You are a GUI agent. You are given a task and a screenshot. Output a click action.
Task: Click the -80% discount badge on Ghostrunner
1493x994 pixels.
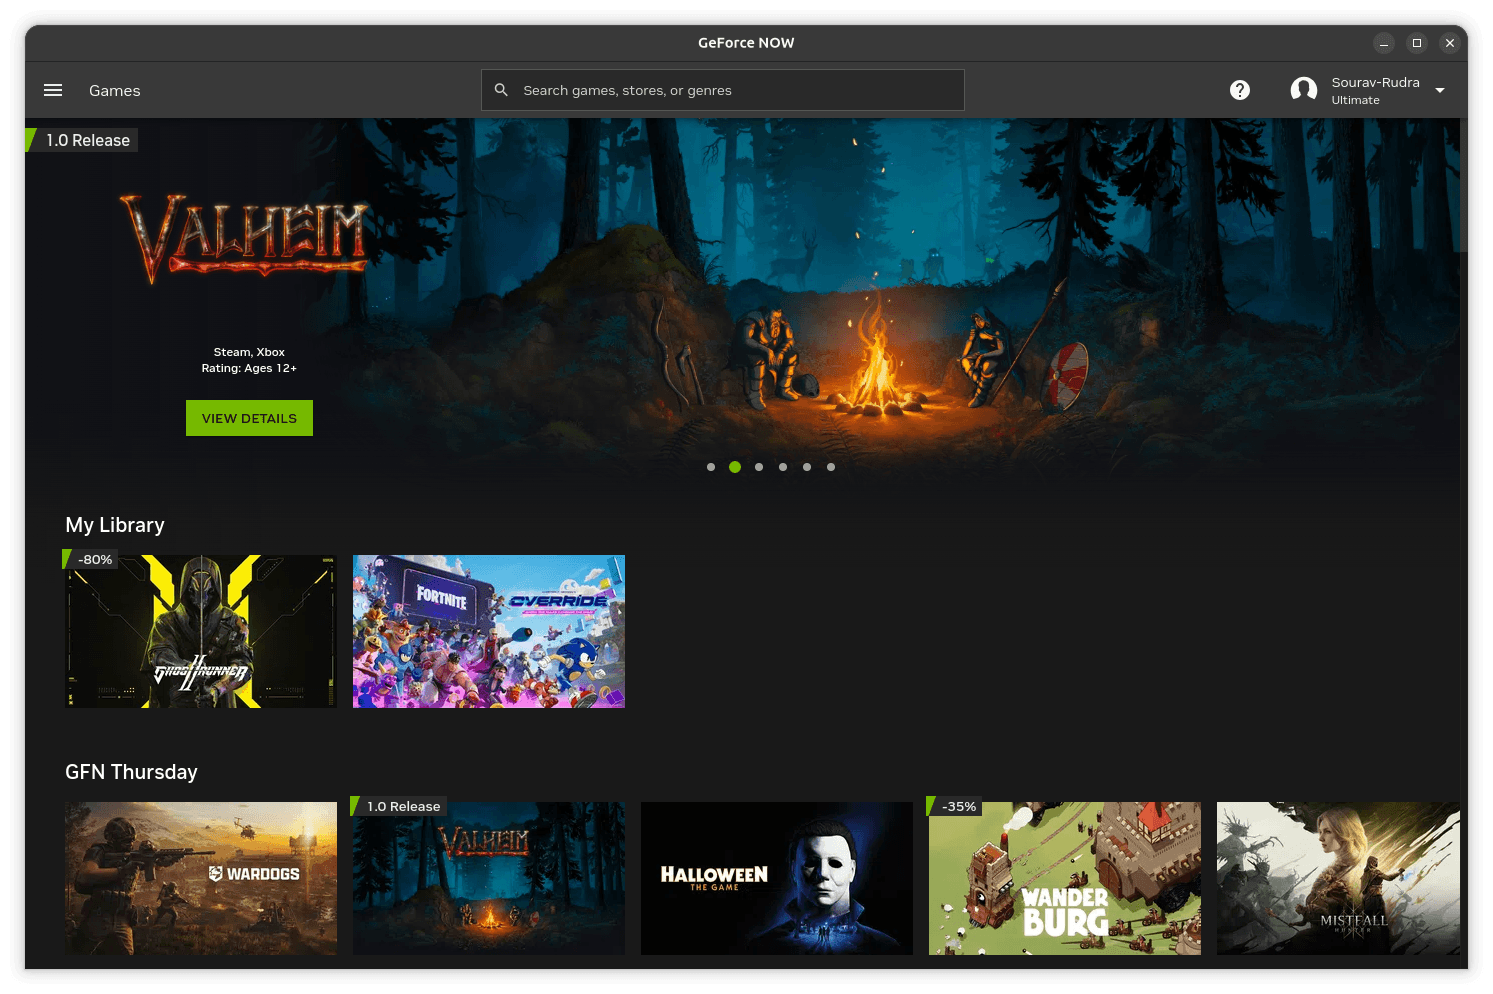coord(92,559)
